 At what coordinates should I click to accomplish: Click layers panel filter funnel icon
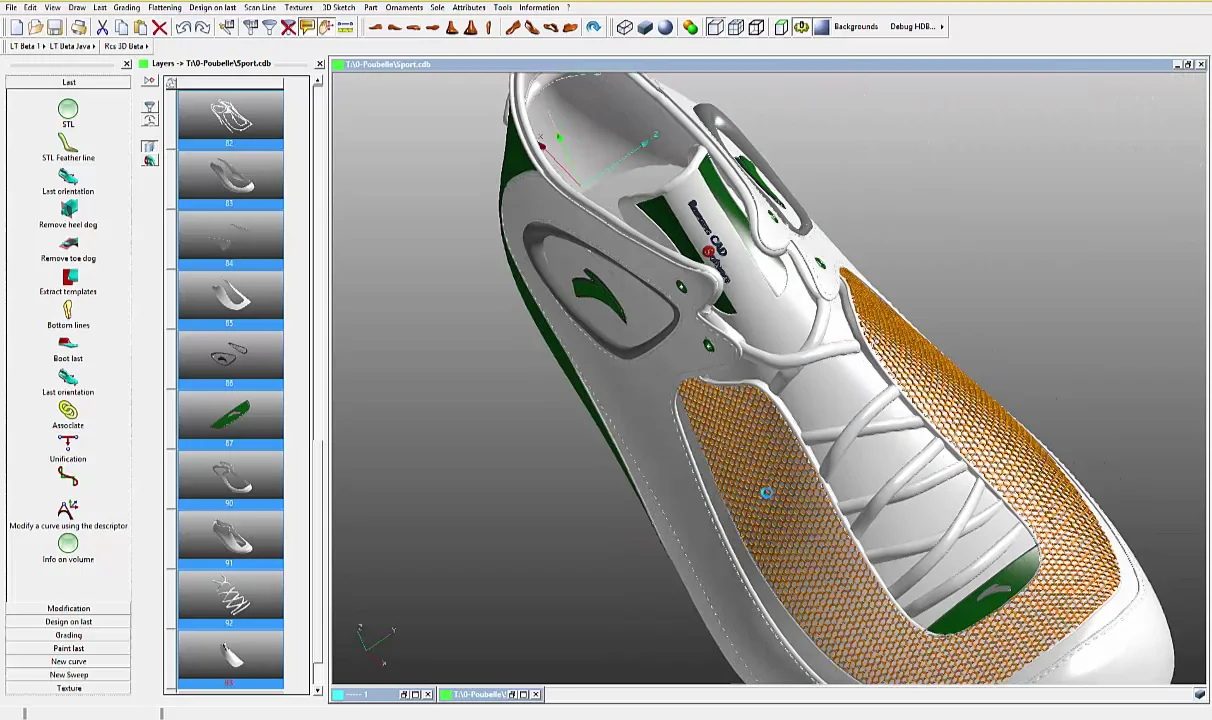(x=149, y=107)
